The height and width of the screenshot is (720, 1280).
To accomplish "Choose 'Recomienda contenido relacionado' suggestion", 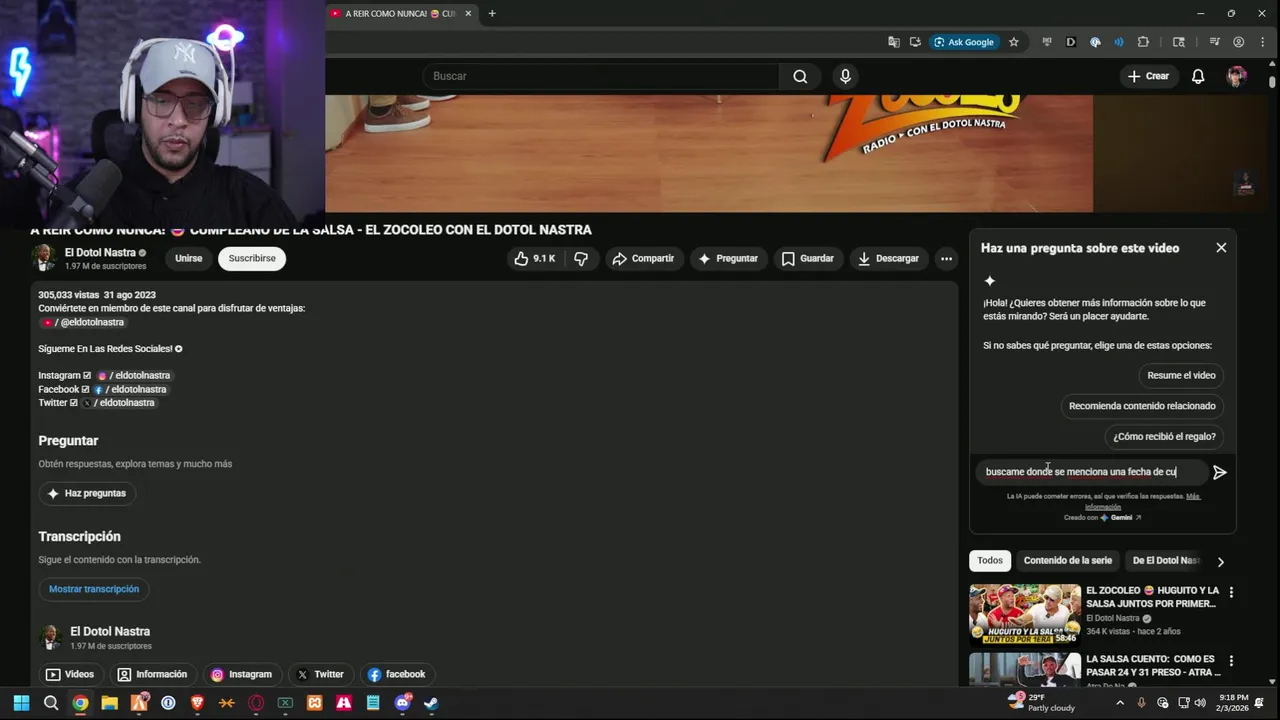I will point(1142,406).
